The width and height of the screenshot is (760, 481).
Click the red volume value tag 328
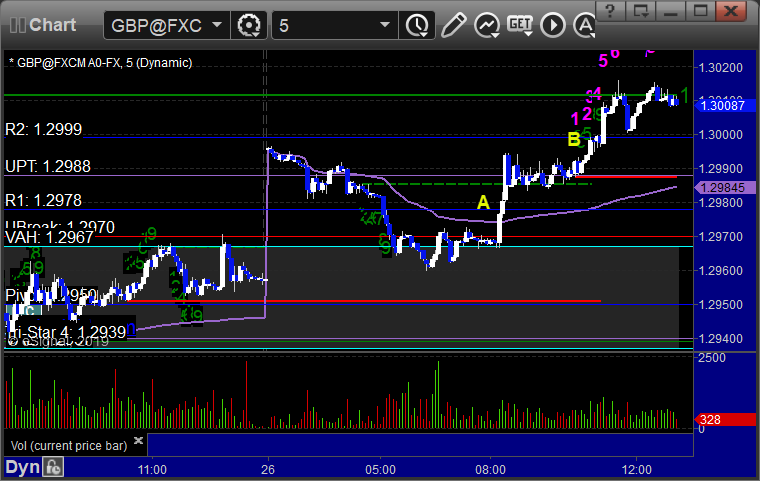(725, 419)
